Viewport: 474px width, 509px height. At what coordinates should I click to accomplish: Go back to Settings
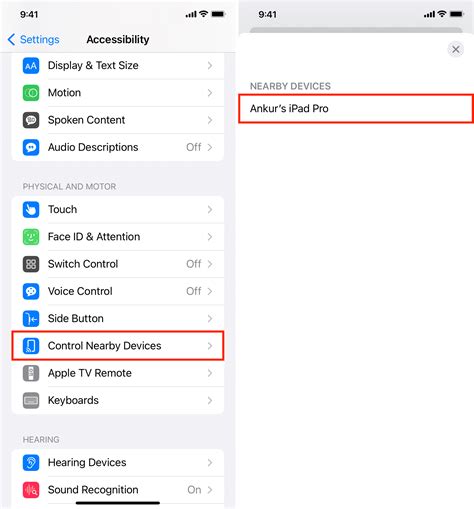click(x=33, y=39)
